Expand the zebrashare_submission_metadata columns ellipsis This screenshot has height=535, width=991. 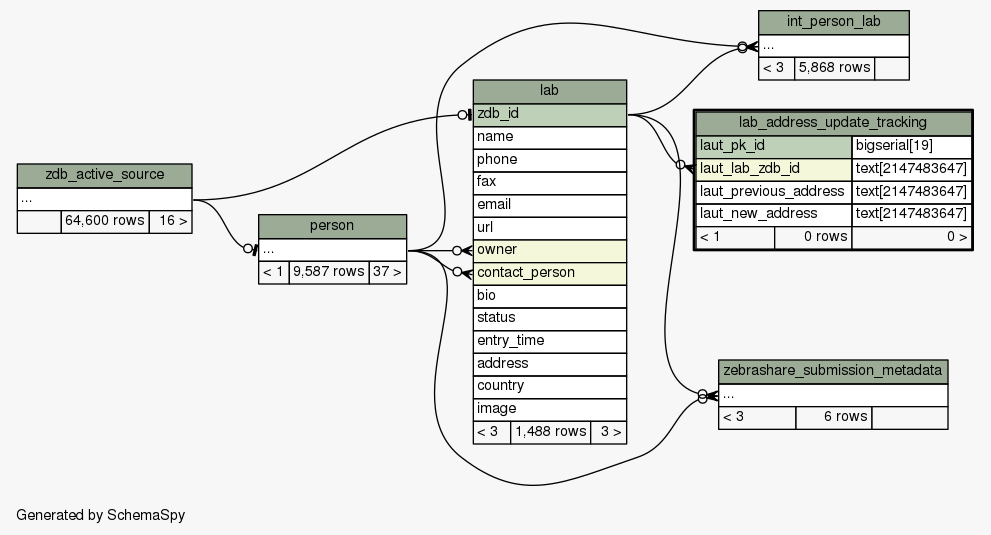(832, 395)
